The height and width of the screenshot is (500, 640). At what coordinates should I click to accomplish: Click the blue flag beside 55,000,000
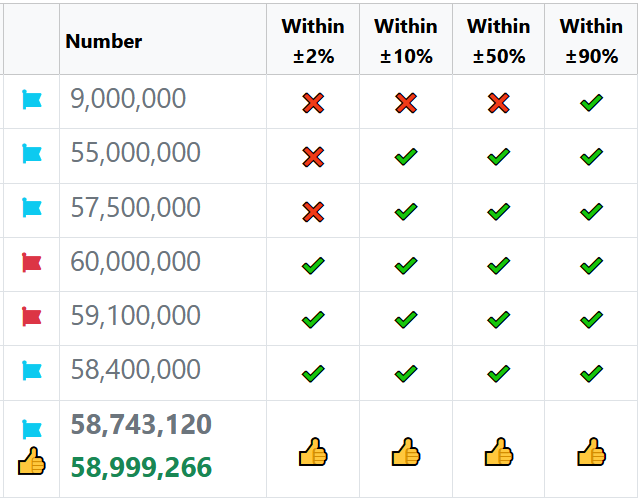tap(32, 154)
